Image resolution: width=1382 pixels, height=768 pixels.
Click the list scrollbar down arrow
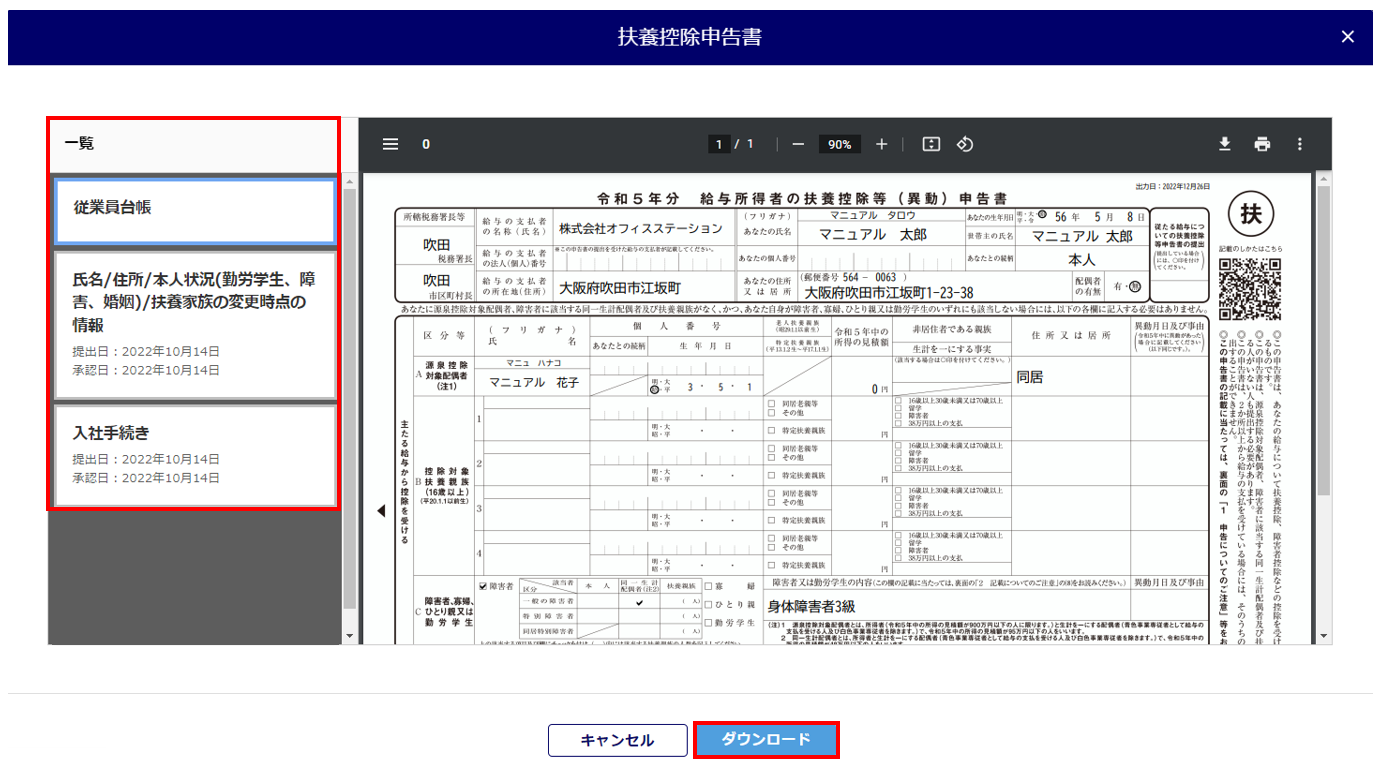coord(349,636)
